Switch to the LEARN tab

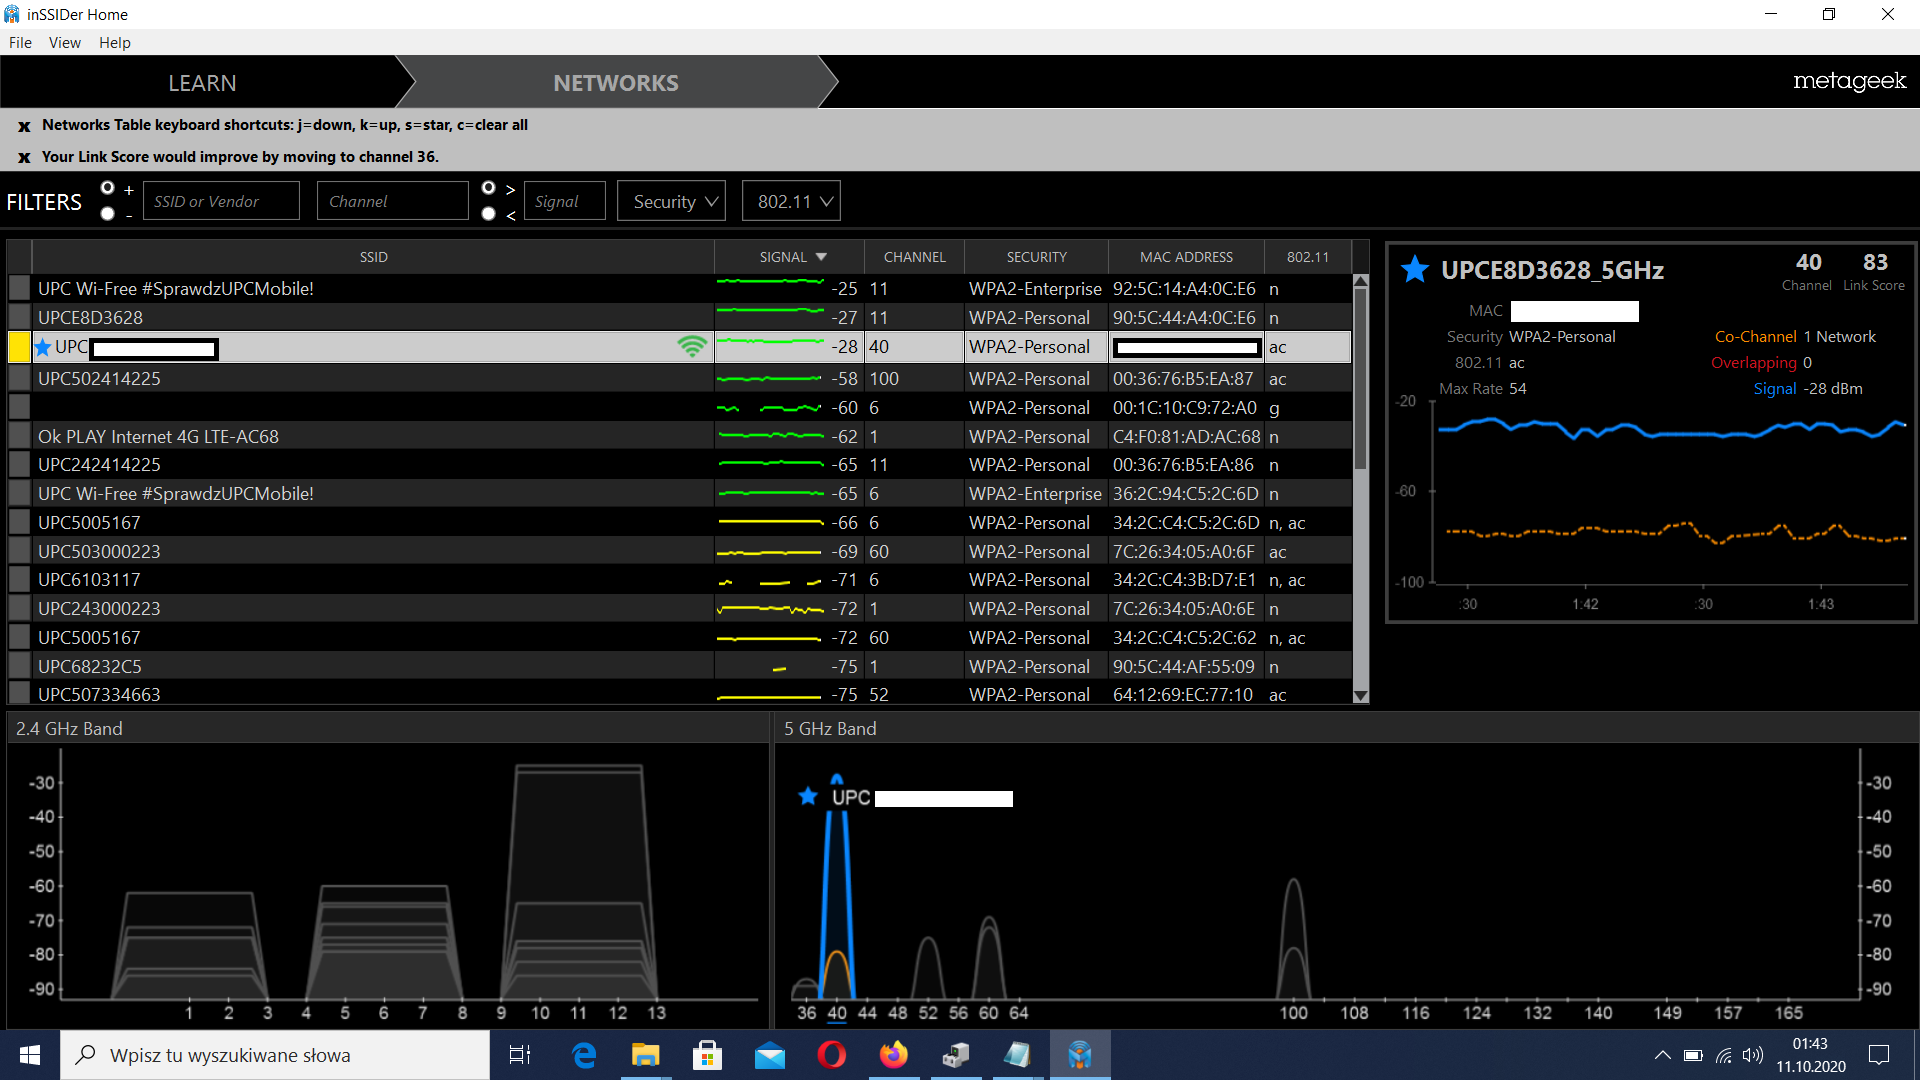click(x=202, y=83)
